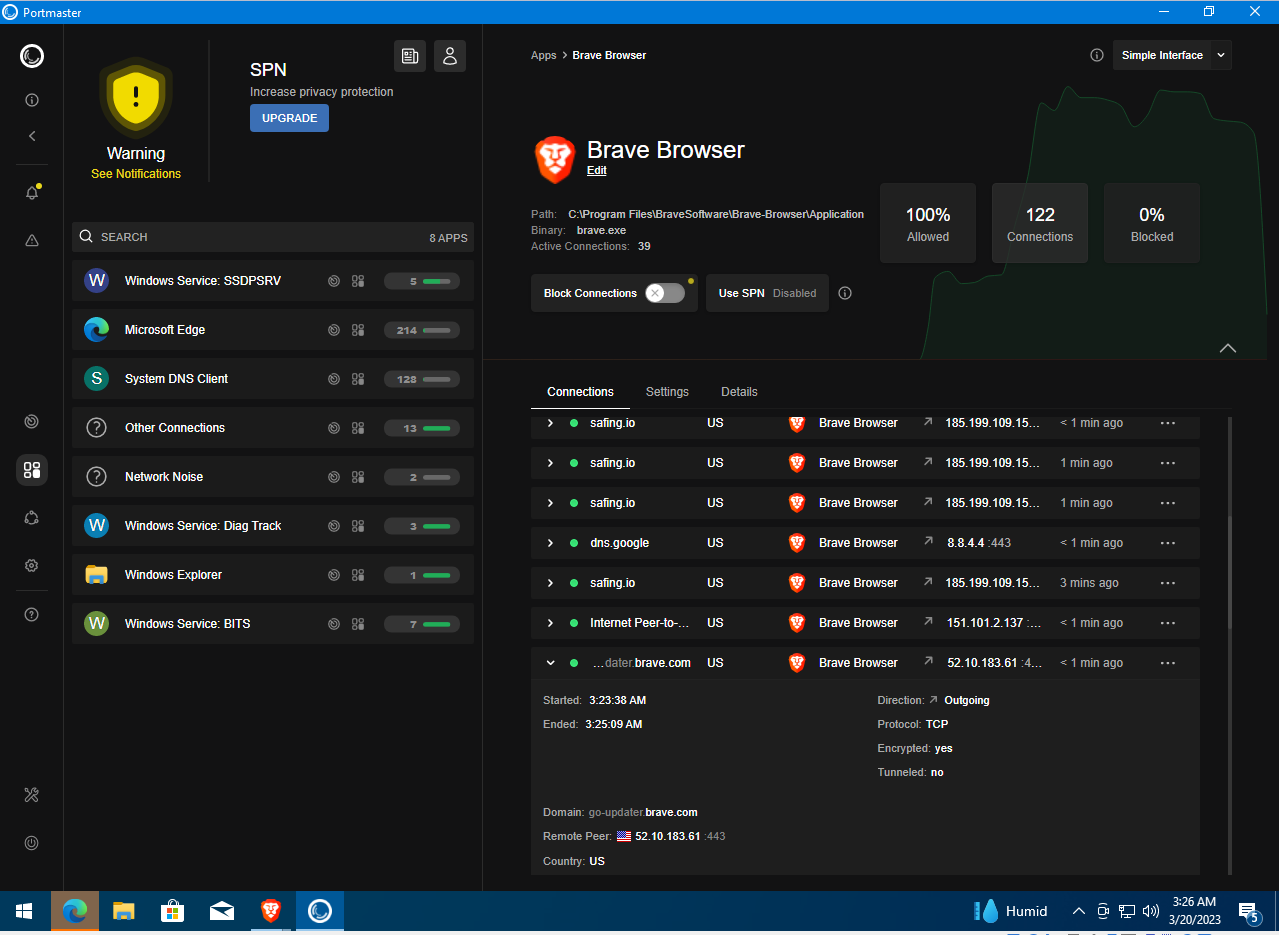Open Mail from the taskbar

[221, 911]
